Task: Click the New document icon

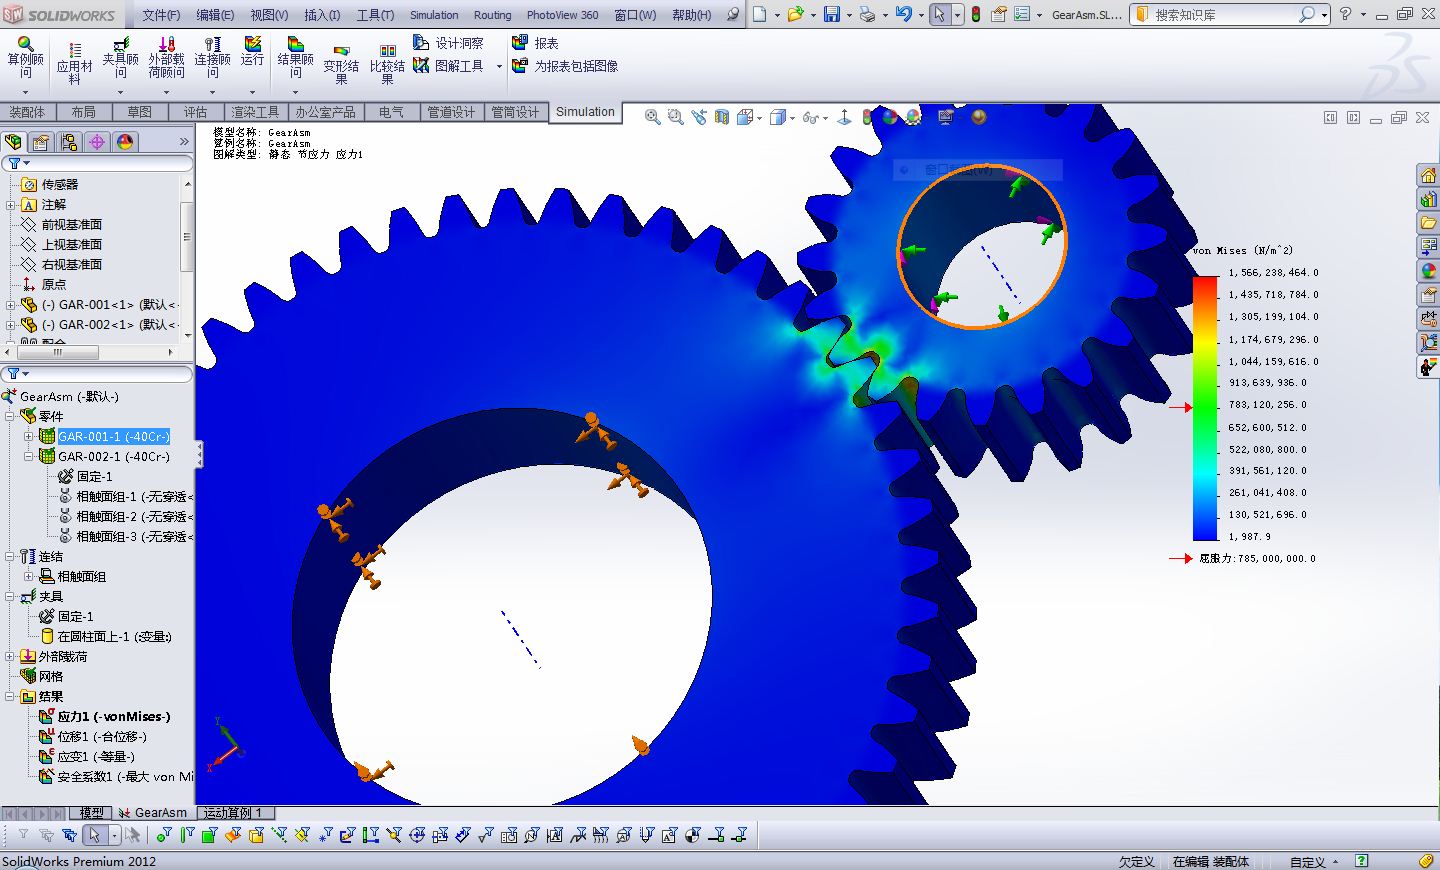Action: pos(760,14)
